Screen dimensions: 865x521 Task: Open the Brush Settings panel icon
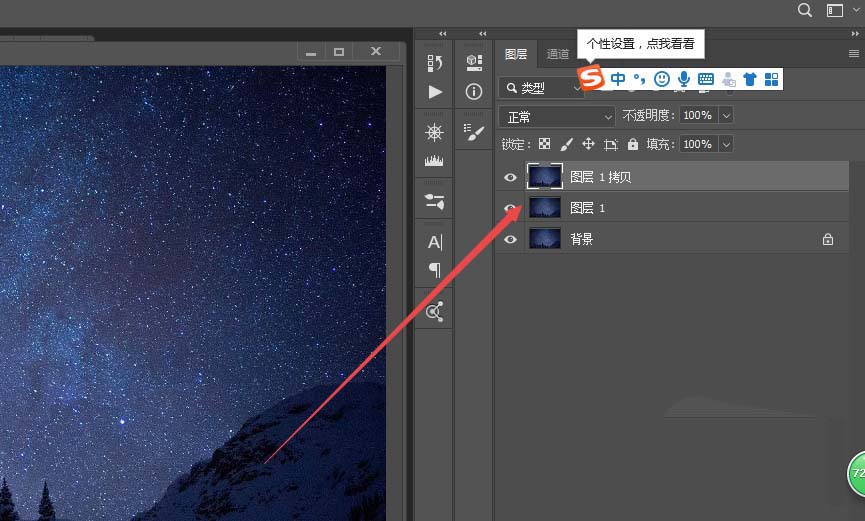[473, 131]
